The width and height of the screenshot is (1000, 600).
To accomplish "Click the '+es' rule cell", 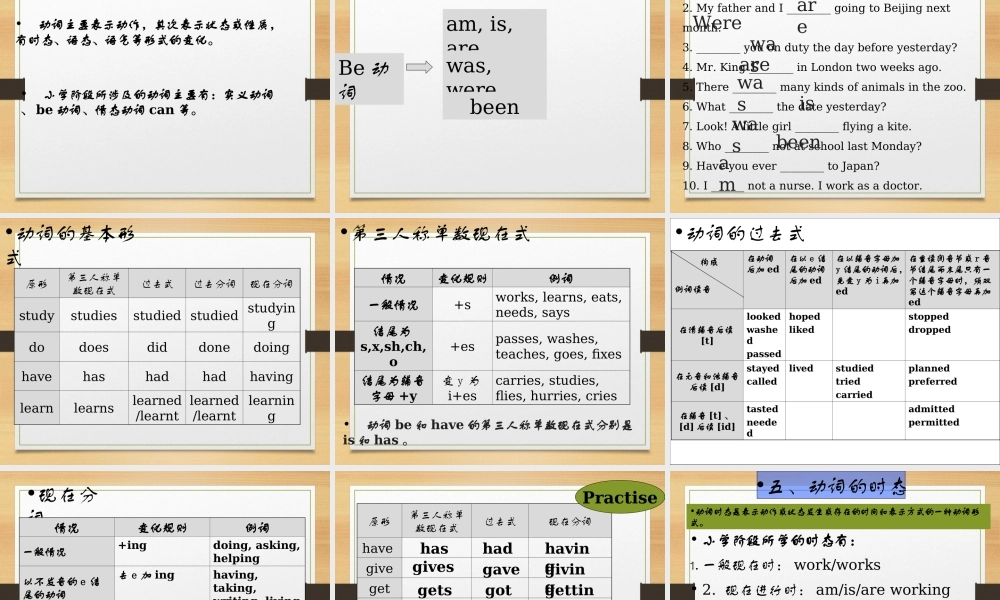I will click(x=462, y=346).
